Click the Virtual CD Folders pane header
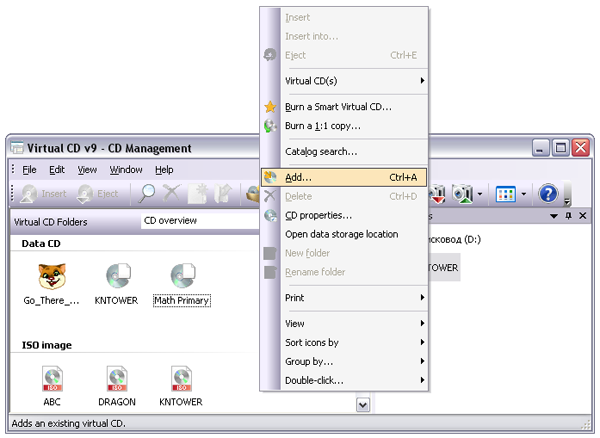This screenshot has height=438, width=600. (x=51, y=222)
